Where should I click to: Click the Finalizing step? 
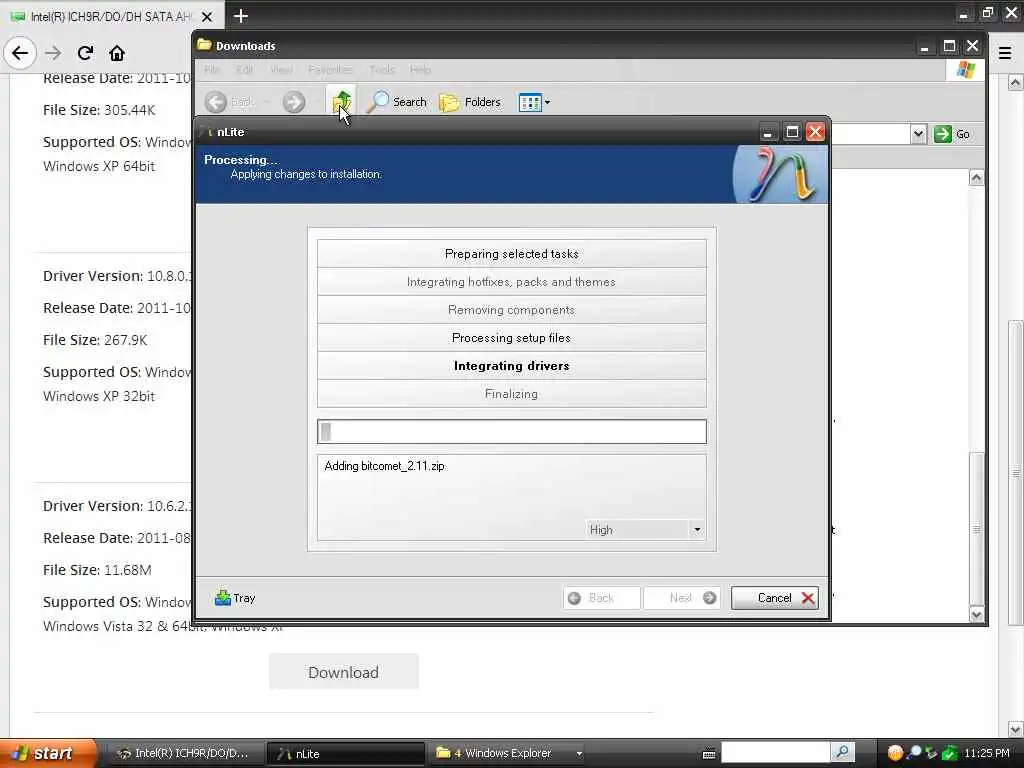pos(511,394)
